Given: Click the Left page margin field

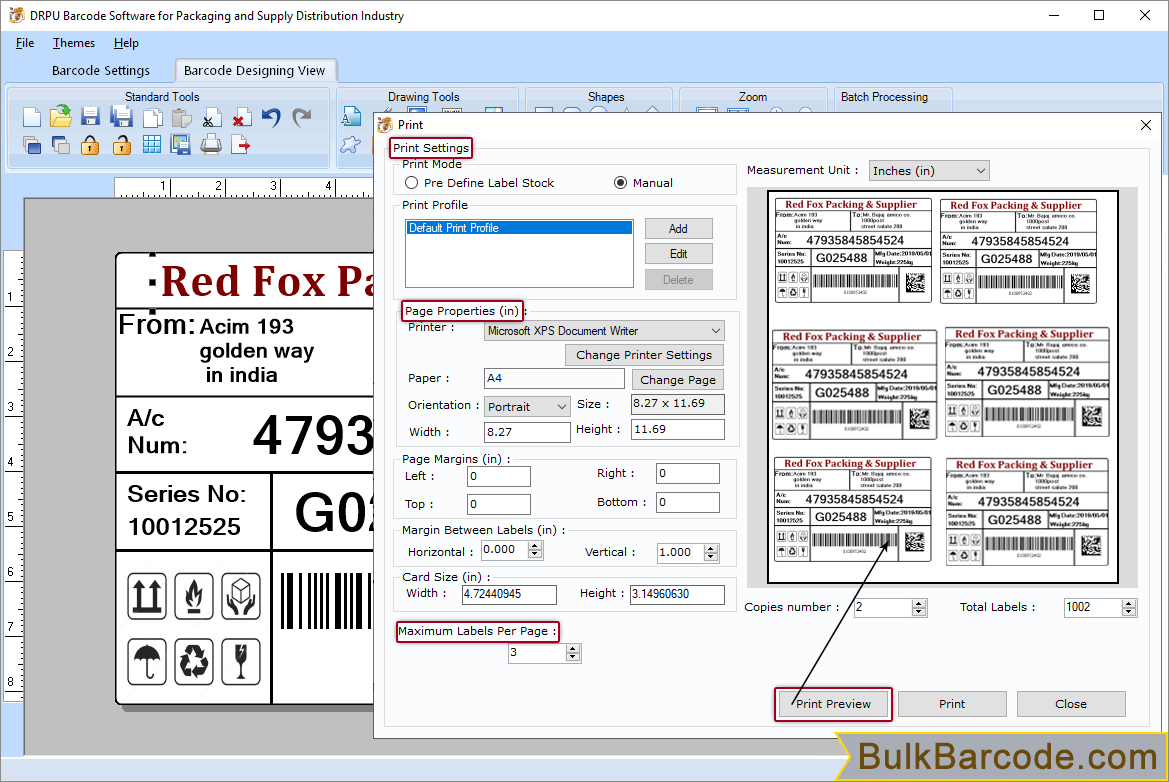Looking at the screenshot, I should [499, 476].
